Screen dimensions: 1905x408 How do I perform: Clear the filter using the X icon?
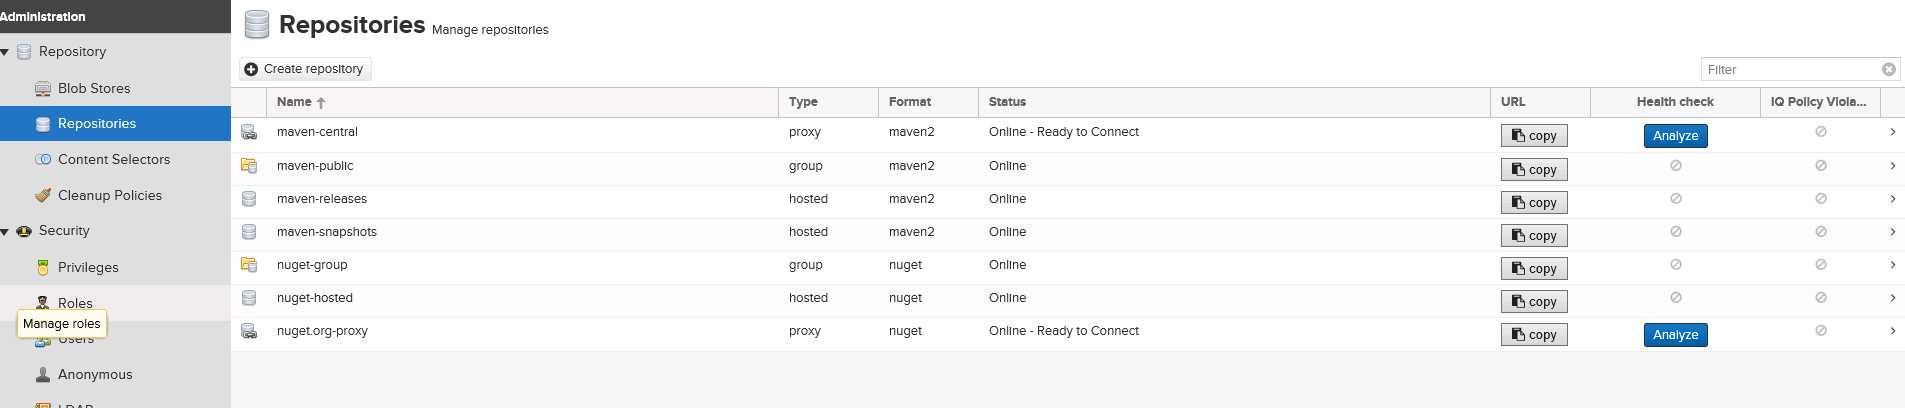click(x=1888, y=70)
